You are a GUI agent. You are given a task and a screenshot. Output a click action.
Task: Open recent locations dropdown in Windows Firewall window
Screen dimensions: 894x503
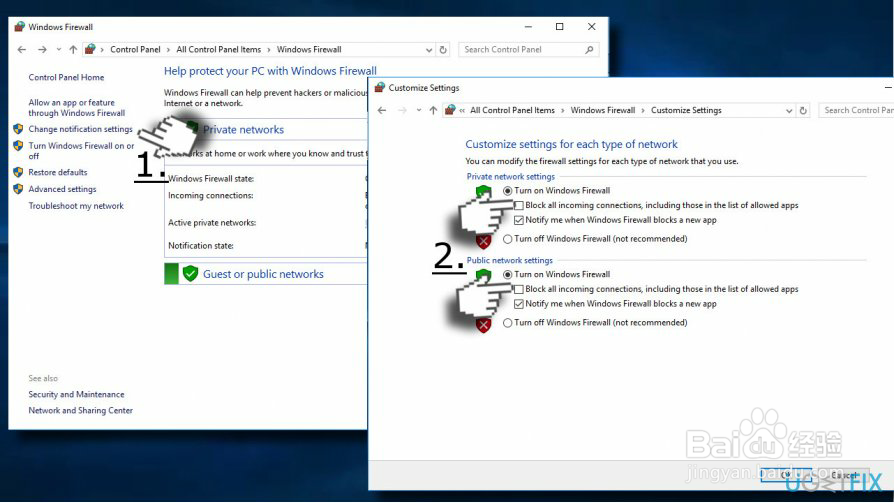(x=59, y=50)
